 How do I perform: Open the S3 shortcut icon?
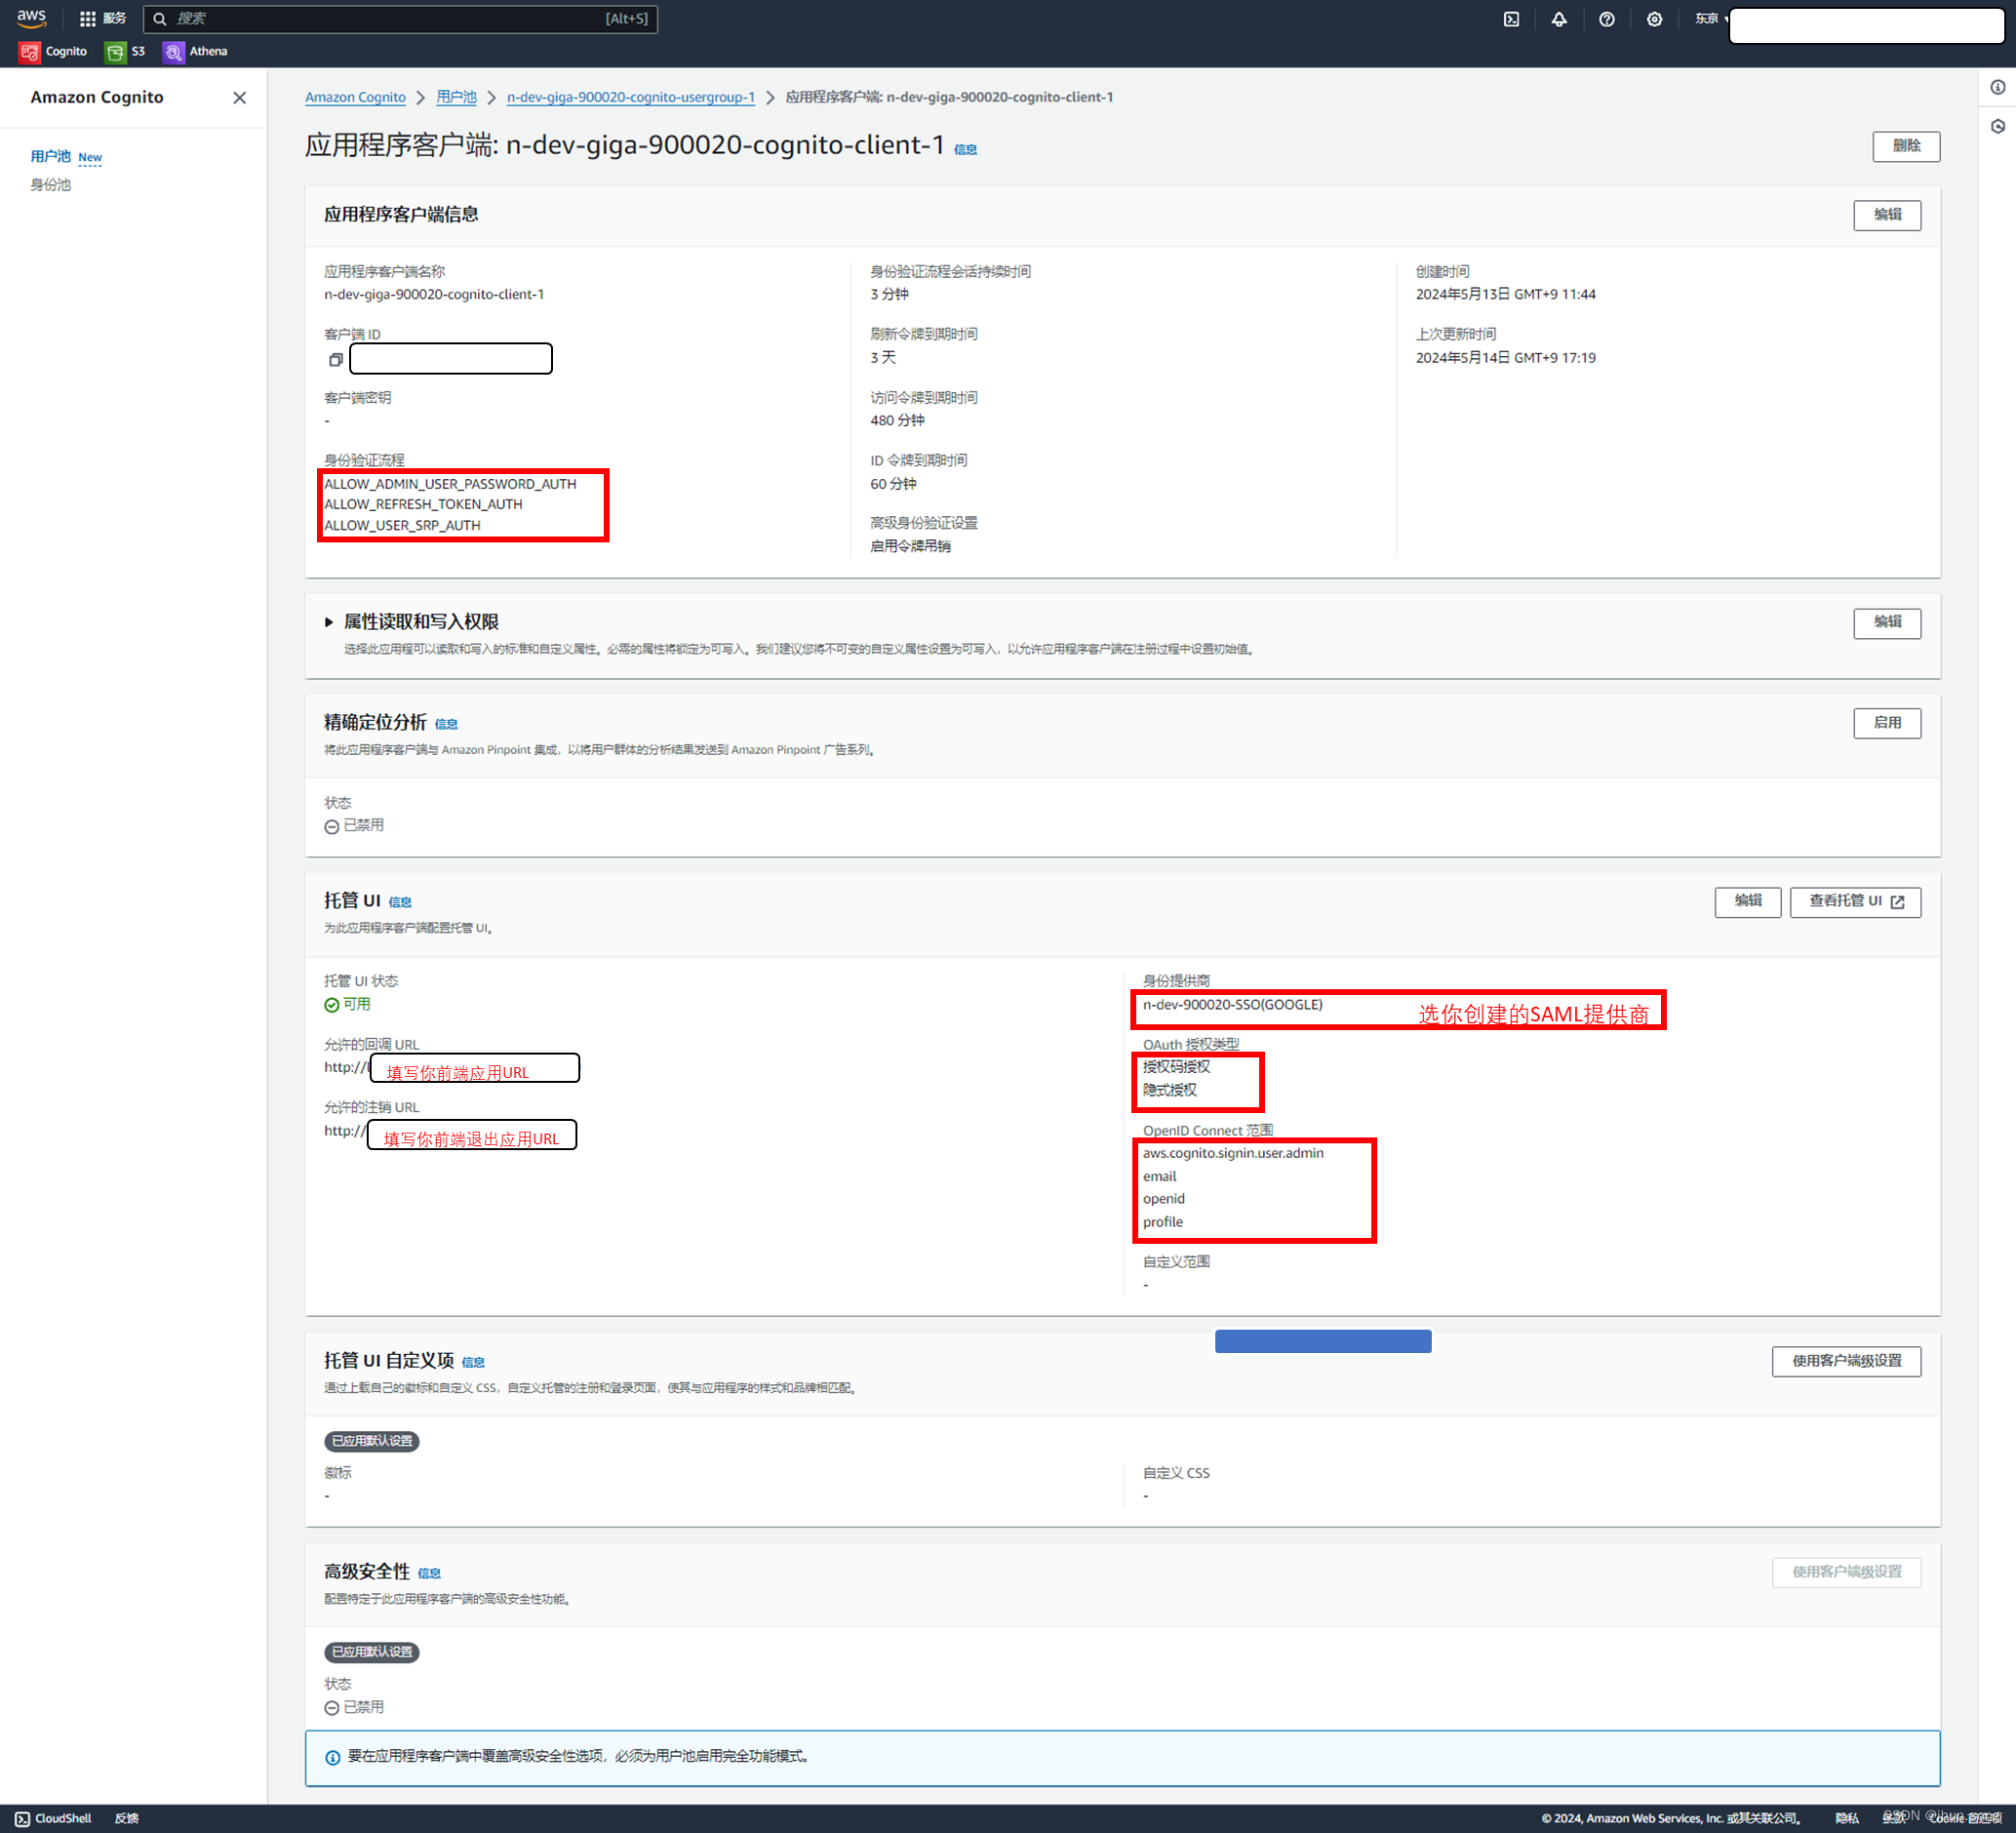click(116, 52)
